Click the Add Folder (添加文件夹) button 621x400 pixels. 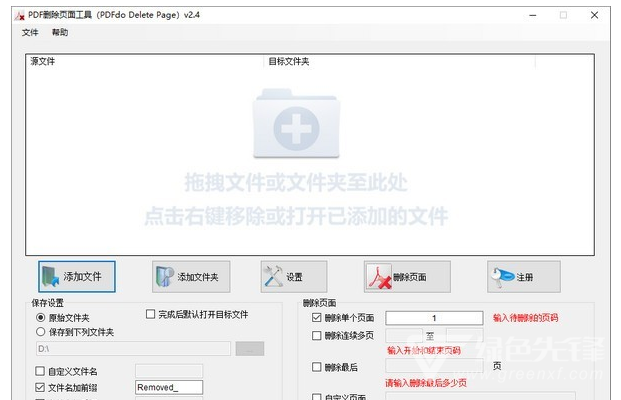click(x=192, y=276)
